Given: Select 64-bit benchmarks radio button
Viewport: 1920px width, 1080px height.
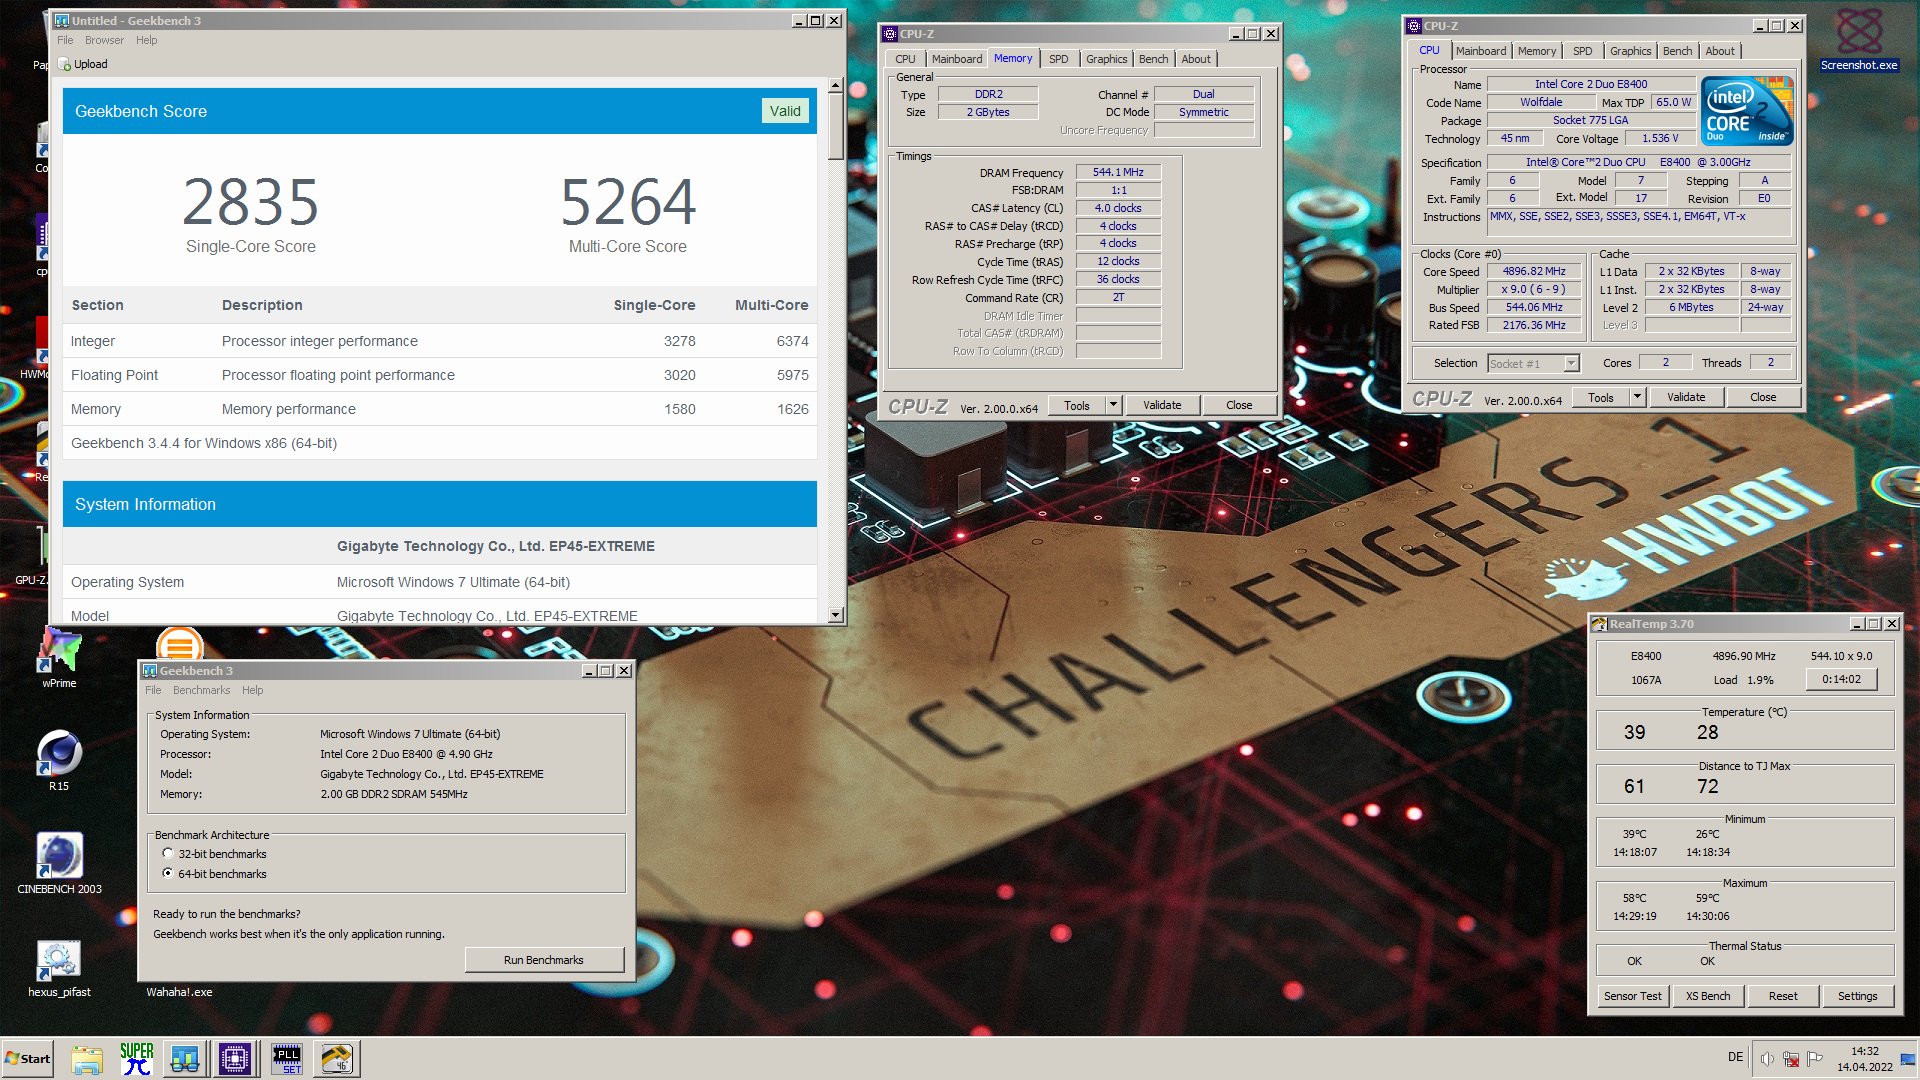Looking at the screenshot, I should click(x=167, y=873).
